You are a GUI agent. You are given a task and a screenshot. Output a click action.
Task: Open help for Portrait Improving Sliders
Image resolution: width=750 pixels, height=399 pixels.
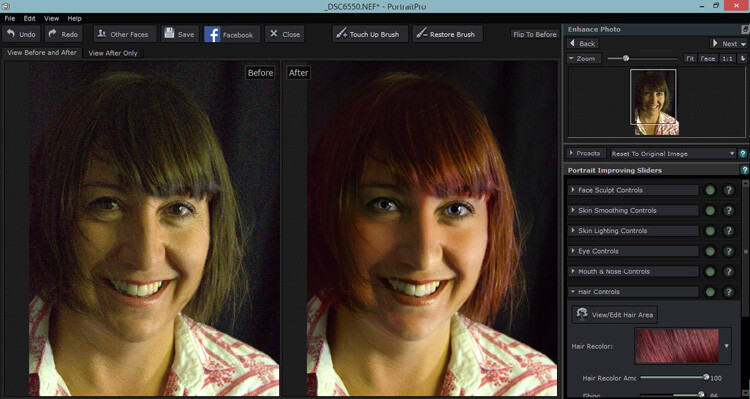(x=744, y=170)
